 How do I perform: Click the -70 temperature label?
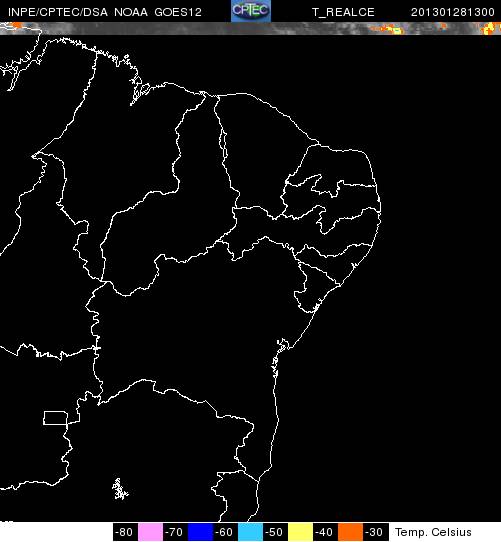coord(175,532)
